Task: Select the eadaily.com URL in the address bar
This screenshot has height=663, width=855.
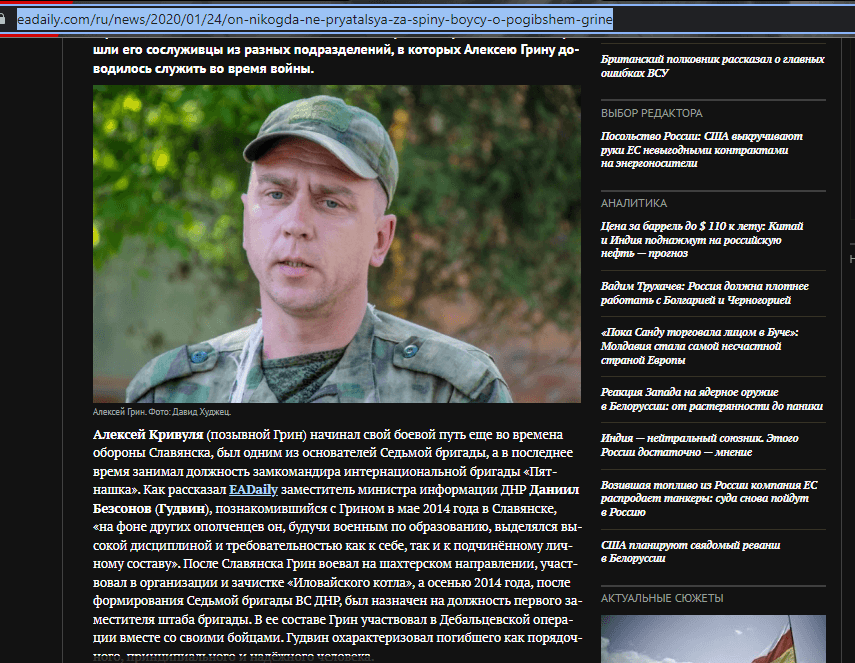Action: coord(315,20)
